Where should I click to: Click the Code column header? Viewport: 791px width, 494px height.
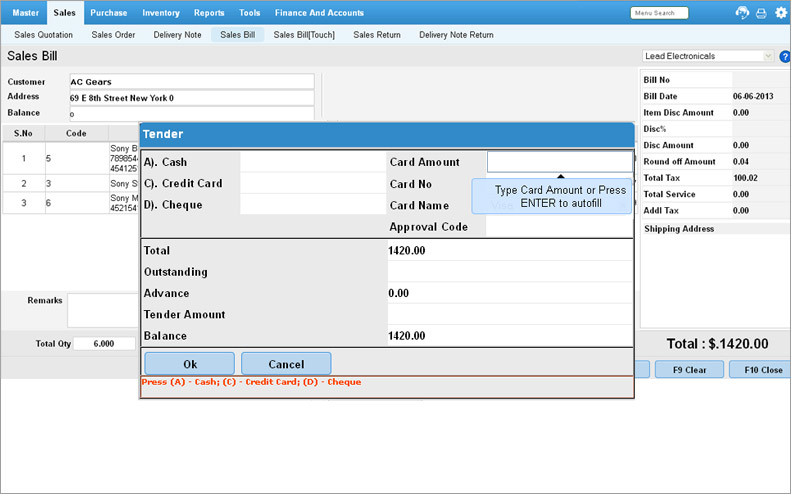pos(76,133)
